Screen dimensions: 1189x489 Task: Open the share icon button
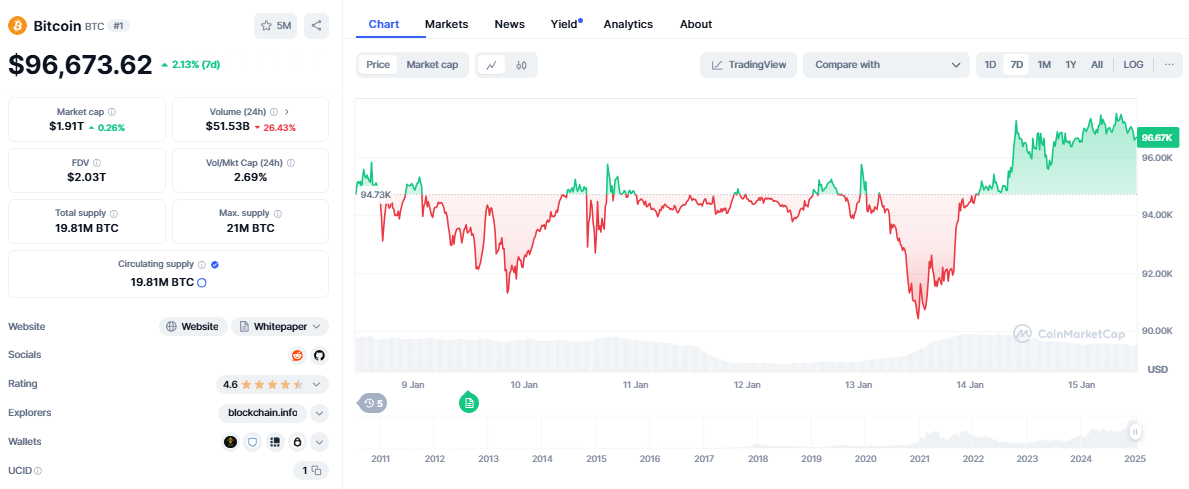click(316, 26)
